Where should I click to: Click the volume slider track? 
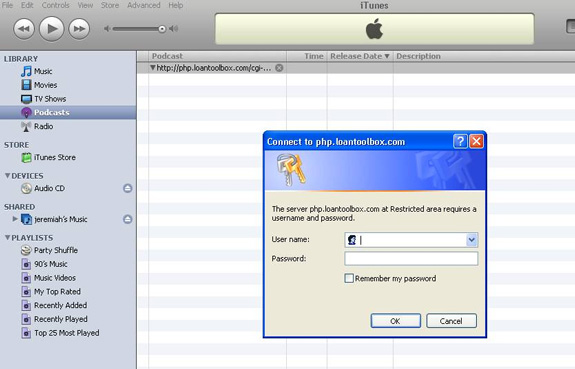[x=137, y=29]
